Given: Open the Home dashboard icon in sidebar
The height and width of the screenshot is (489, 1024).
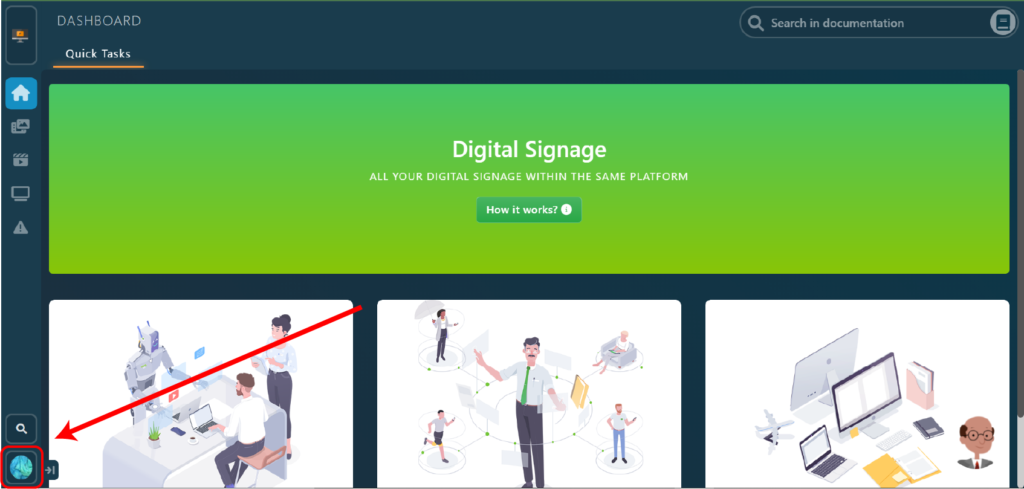Looking at the screenshot, I should click(x=21, y=93).
